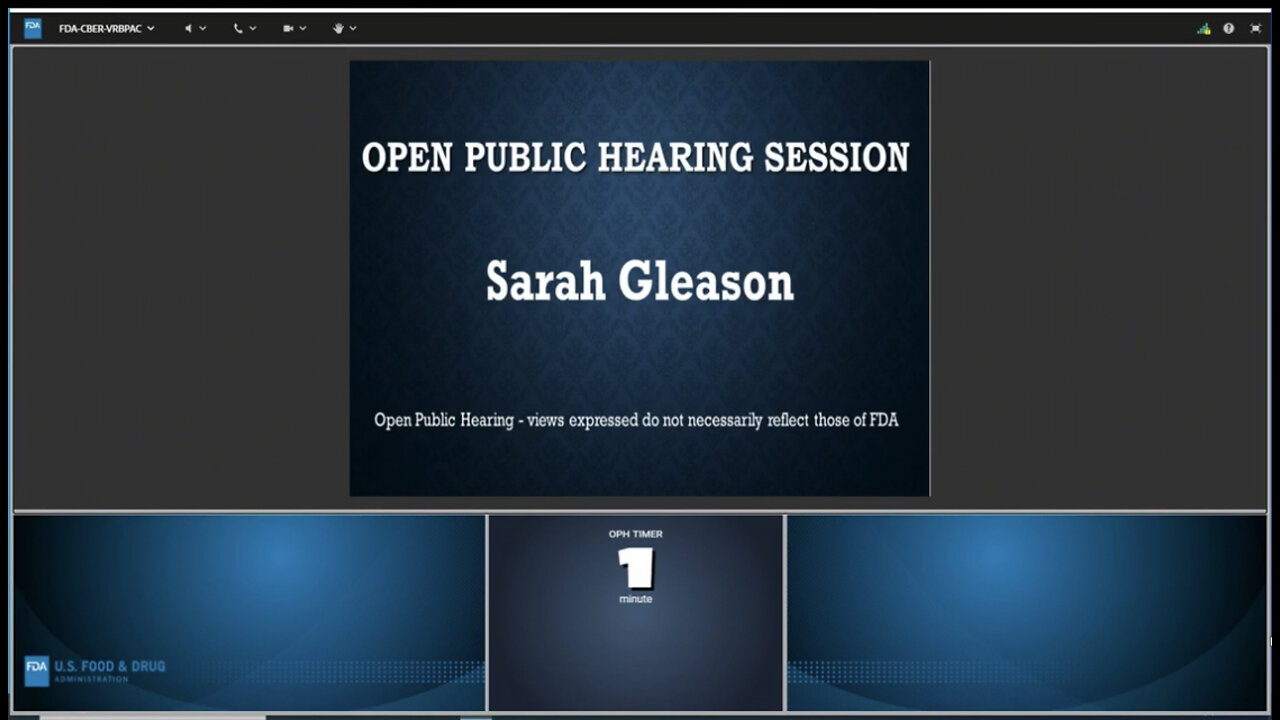Toggle full screen mode icon

[x=1255, y=28]
